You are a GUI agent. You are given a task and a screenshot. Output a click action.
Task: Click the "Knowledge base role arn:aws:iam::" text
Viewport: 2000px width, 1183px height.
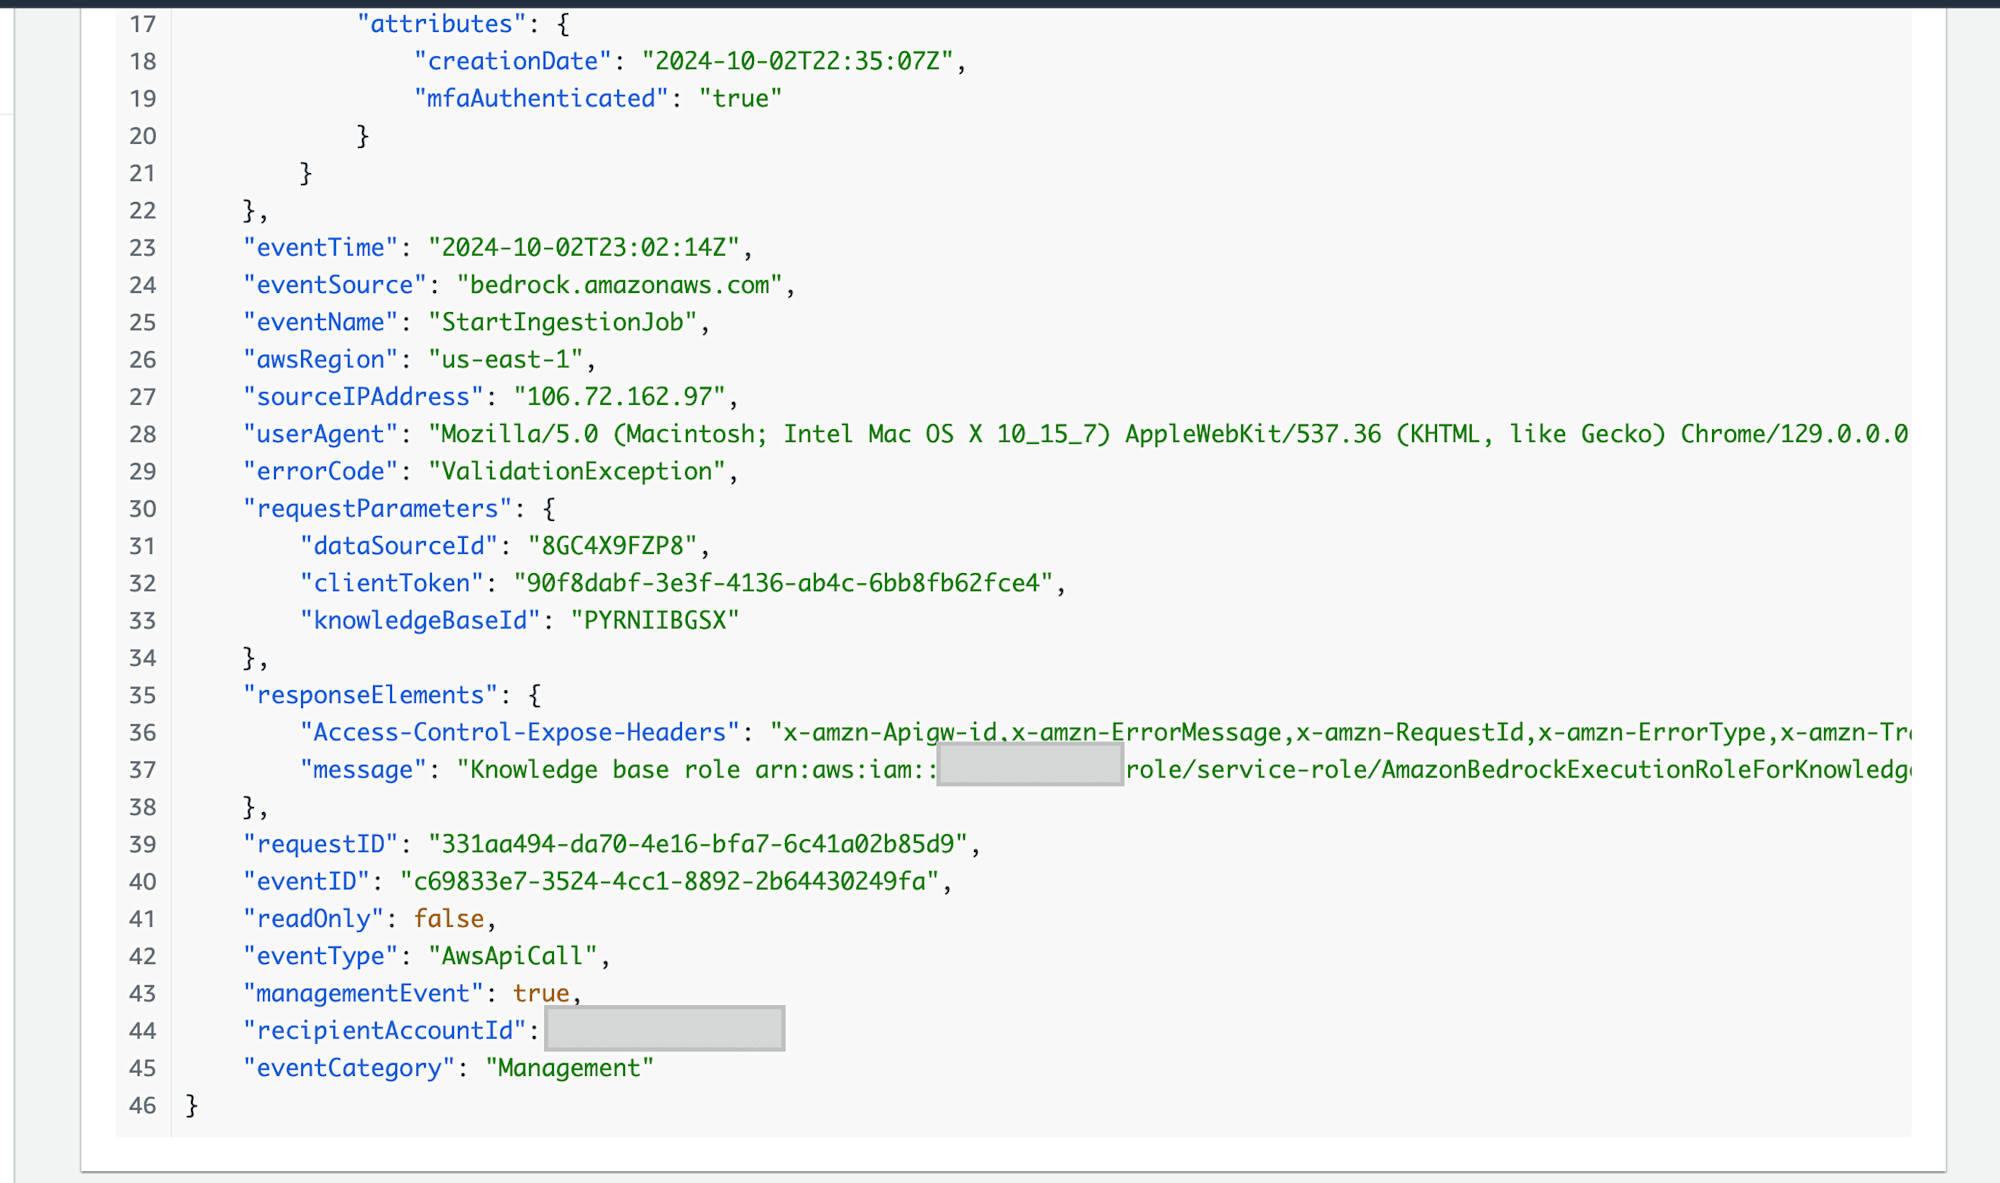pyautogui.click(x=697, y=769)
